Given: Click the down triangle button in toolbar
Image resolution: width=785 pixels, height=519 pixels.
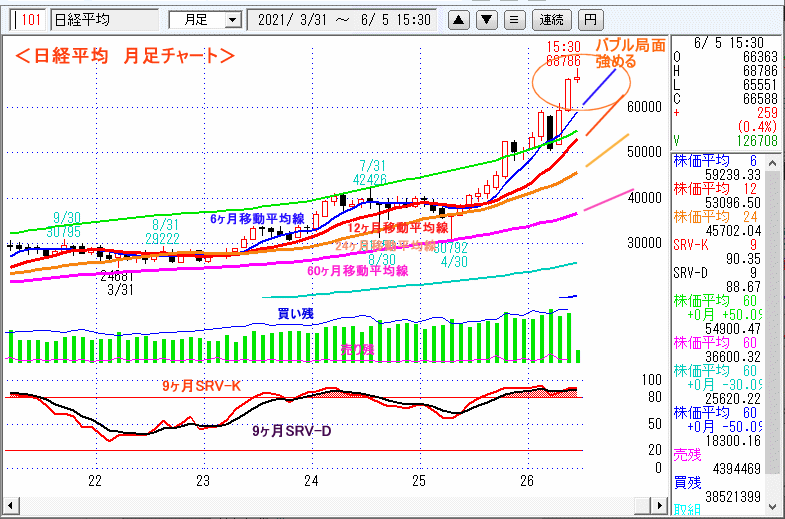Looking at the screenshot, I should [487, 20].
